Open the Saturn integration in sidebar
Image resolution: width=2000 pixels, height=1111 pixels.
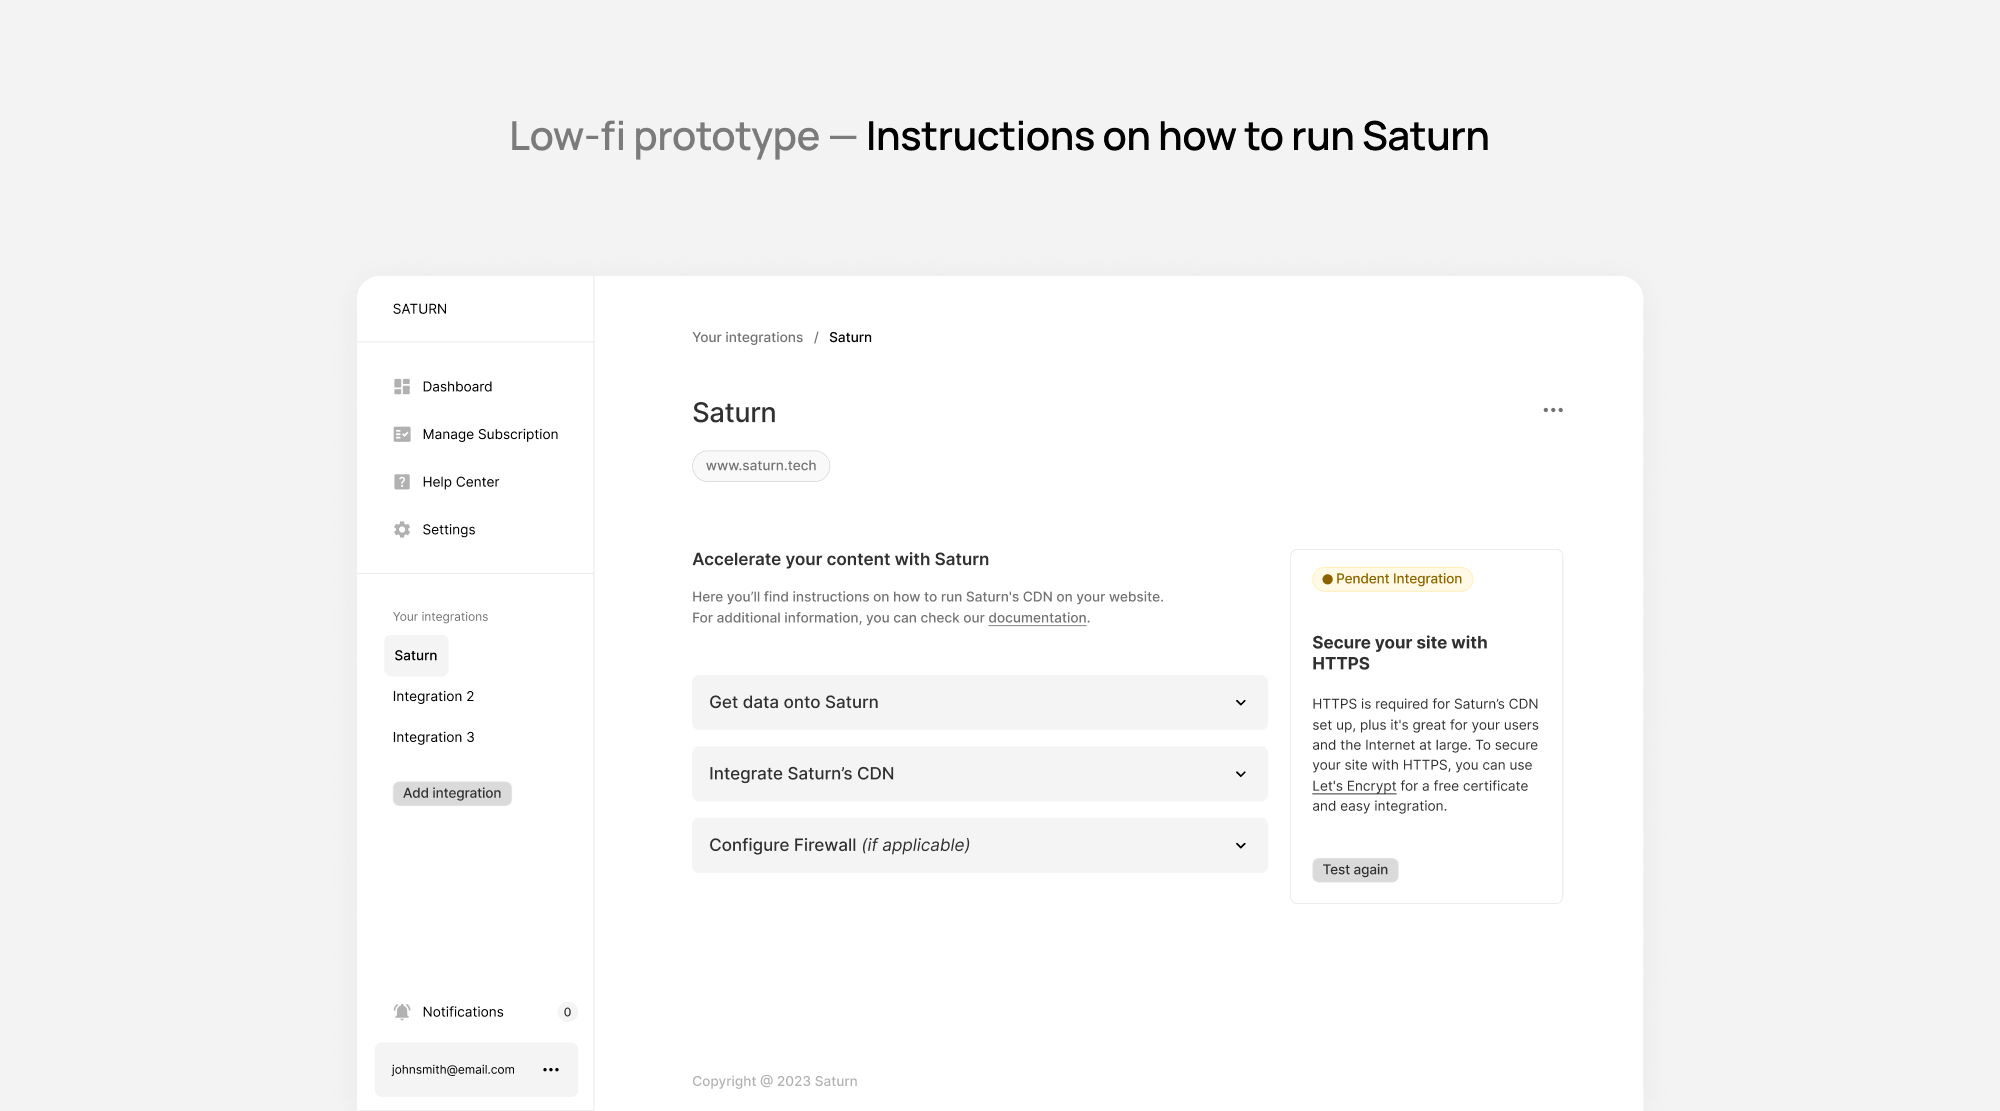(x=416, y=656)
